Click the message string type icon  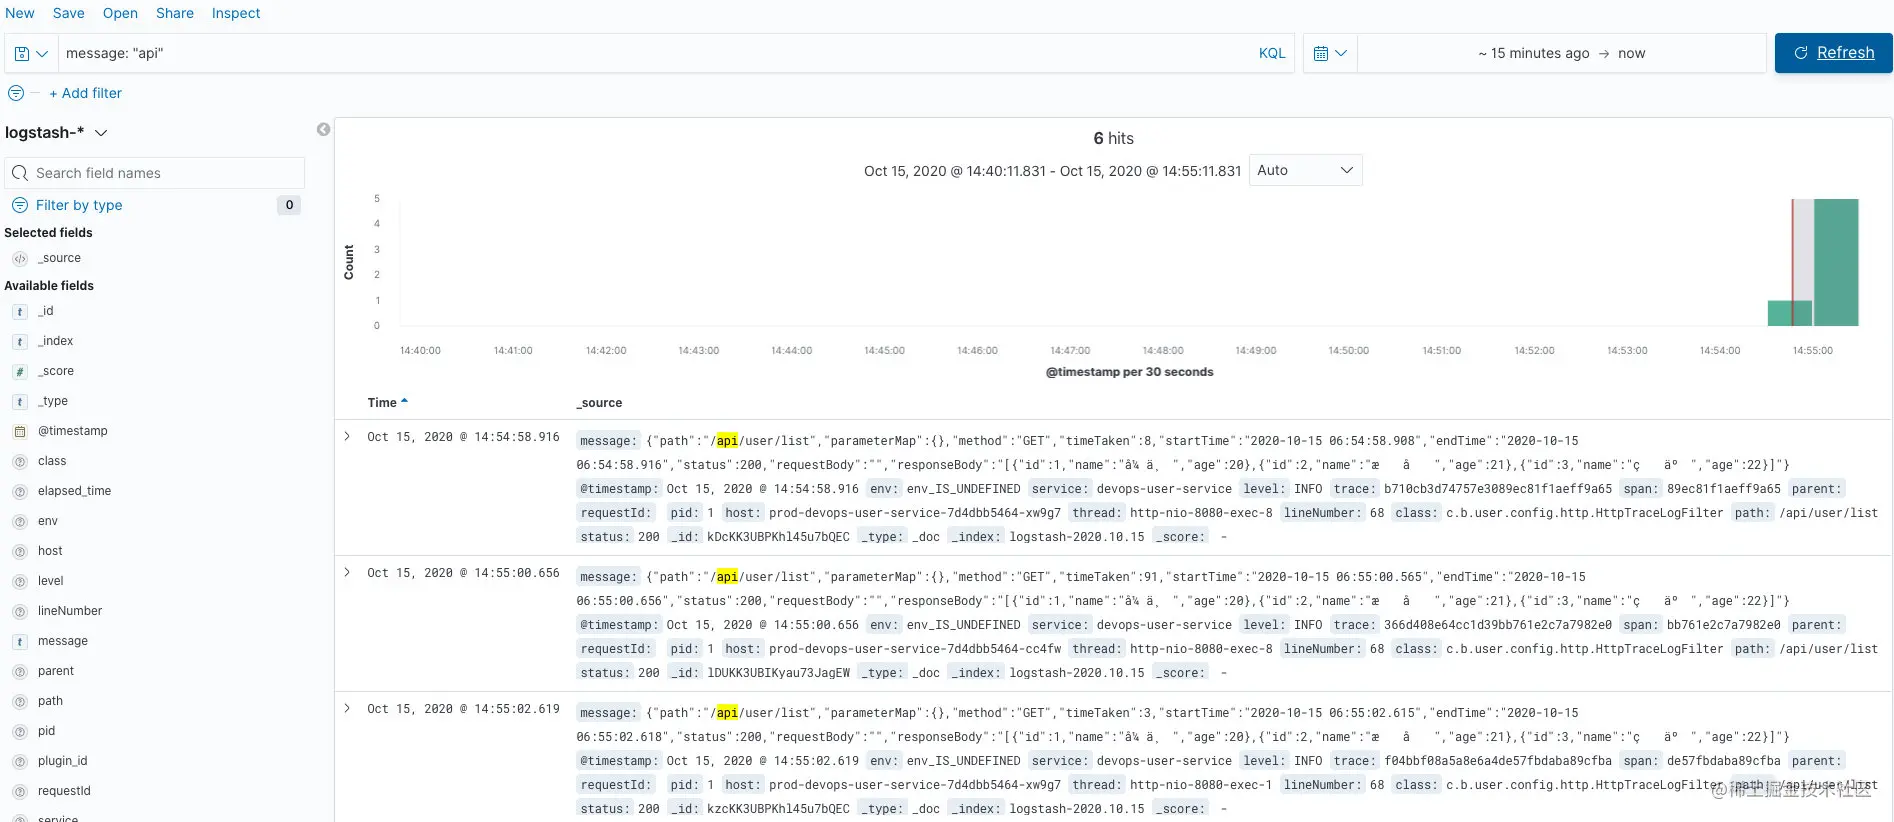click(20, 641)
